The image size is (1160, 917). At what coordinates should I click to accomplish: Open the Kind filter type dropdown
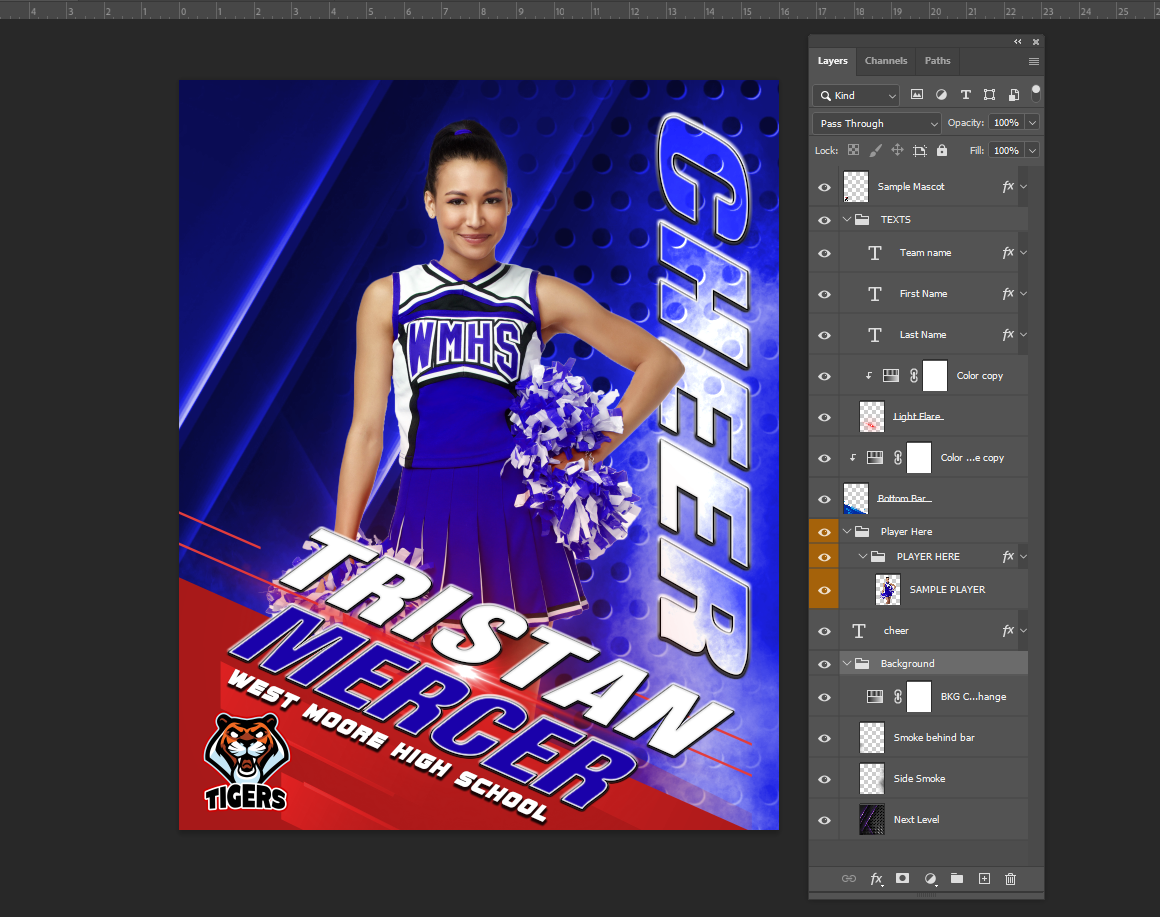(856, 95)
